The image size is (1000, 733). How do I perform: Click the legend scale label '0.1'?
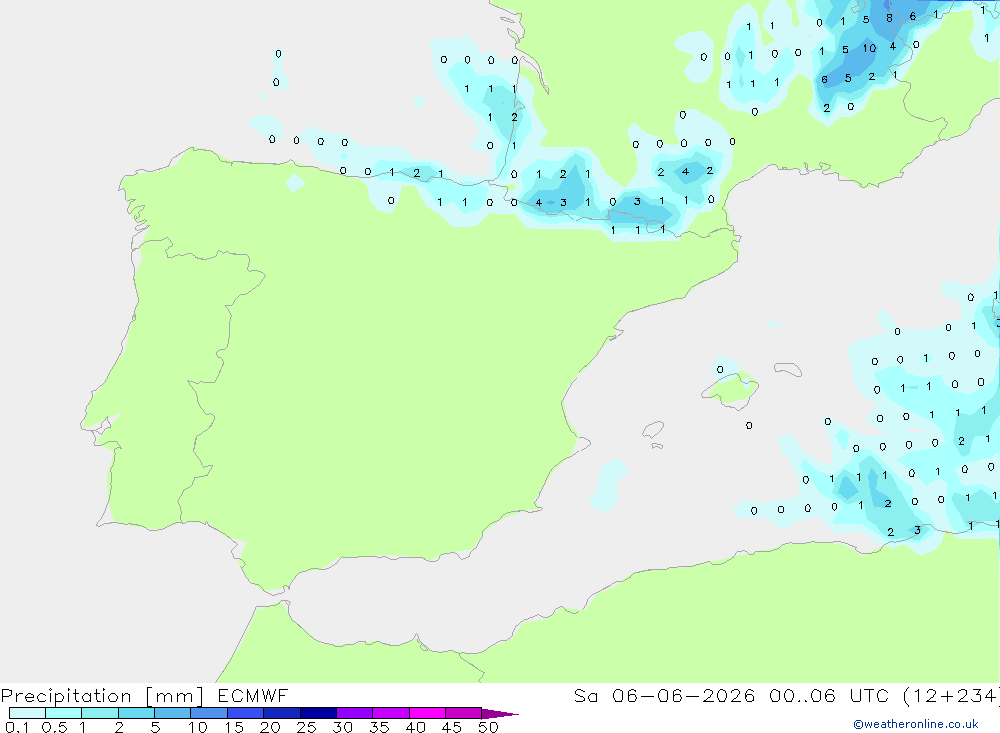[17, 727]
